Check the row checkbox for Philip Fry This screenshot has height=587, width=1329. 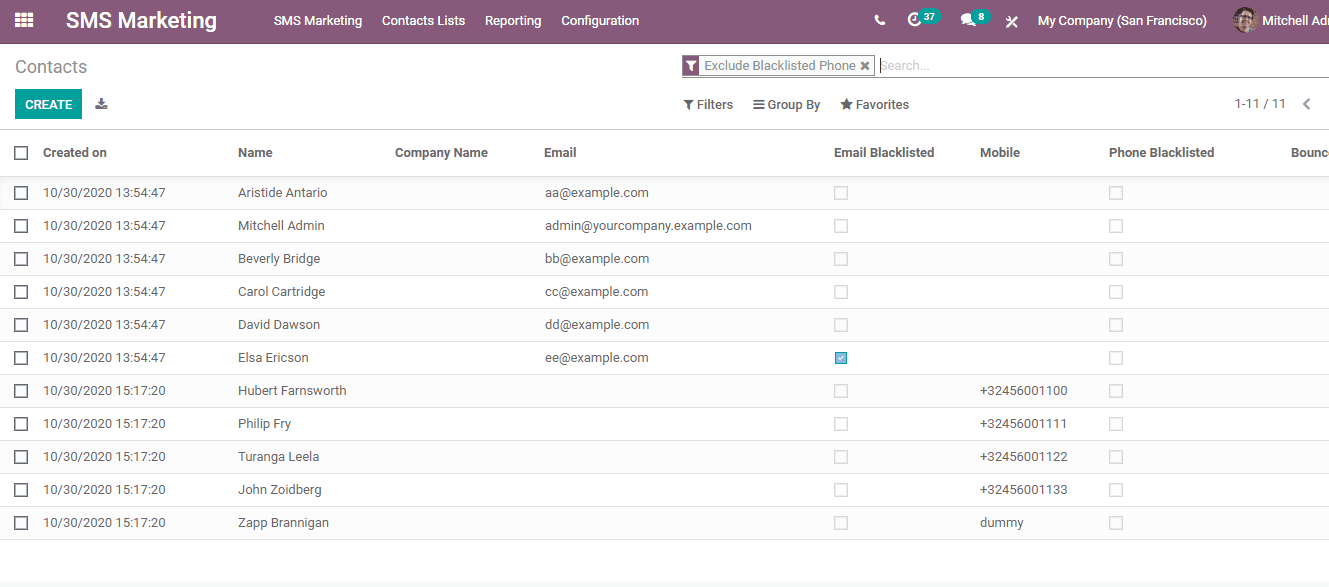pos(21,424)
